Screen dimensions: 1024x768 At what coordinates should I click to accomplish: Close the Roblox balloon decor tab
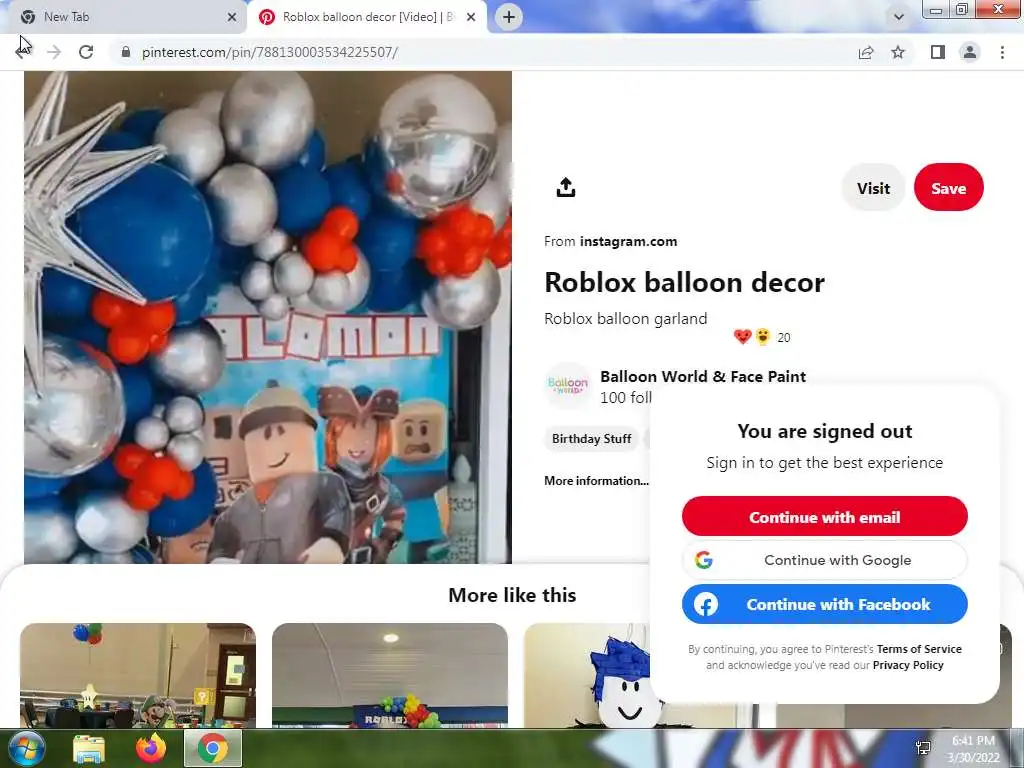point(471,17)
